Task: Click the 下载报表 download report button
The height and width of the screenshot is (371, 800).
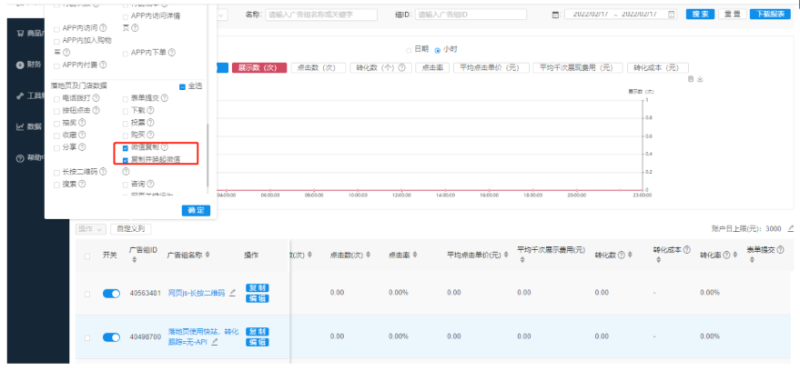Action: pos(770,14)
